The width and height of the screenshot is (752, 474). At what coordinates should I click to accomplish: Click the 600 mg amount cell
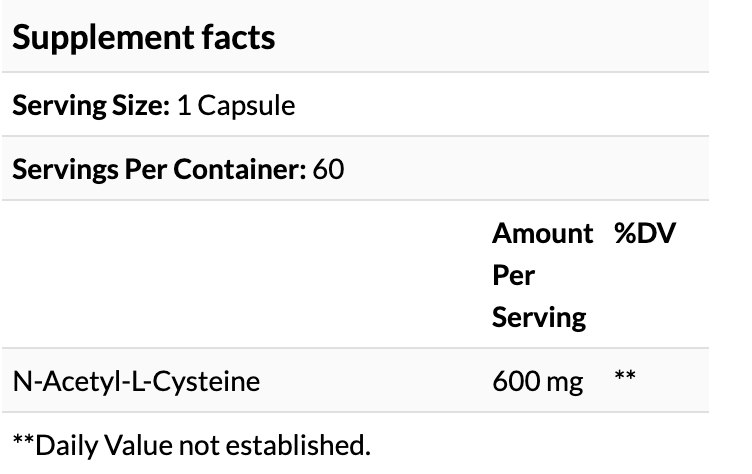pos(538,382)
